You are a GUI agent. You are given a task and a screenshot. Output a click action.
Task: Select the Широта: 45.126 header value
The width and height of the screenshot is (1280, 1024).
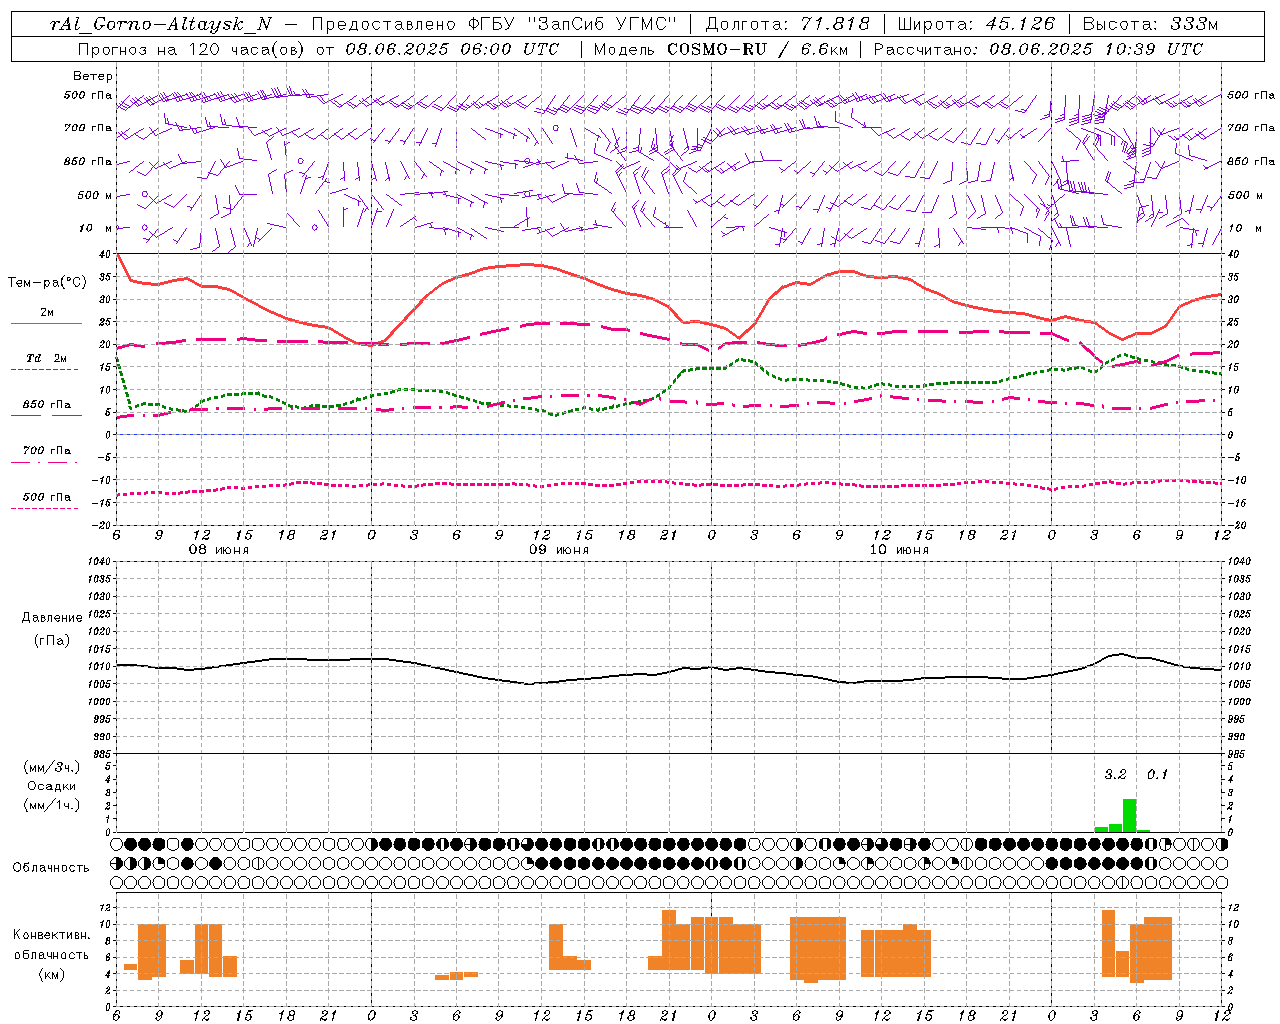pyautogui.click(x=976, y=24)
